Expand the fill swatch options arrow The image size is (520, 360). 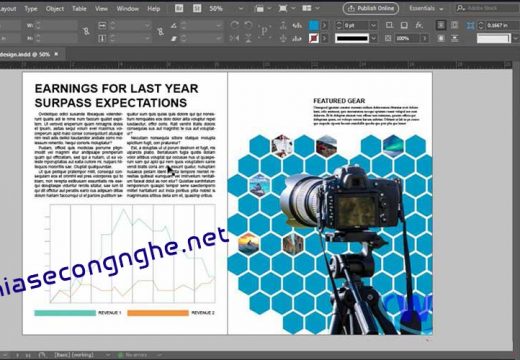pyautogui.click(x=324, y=25)
